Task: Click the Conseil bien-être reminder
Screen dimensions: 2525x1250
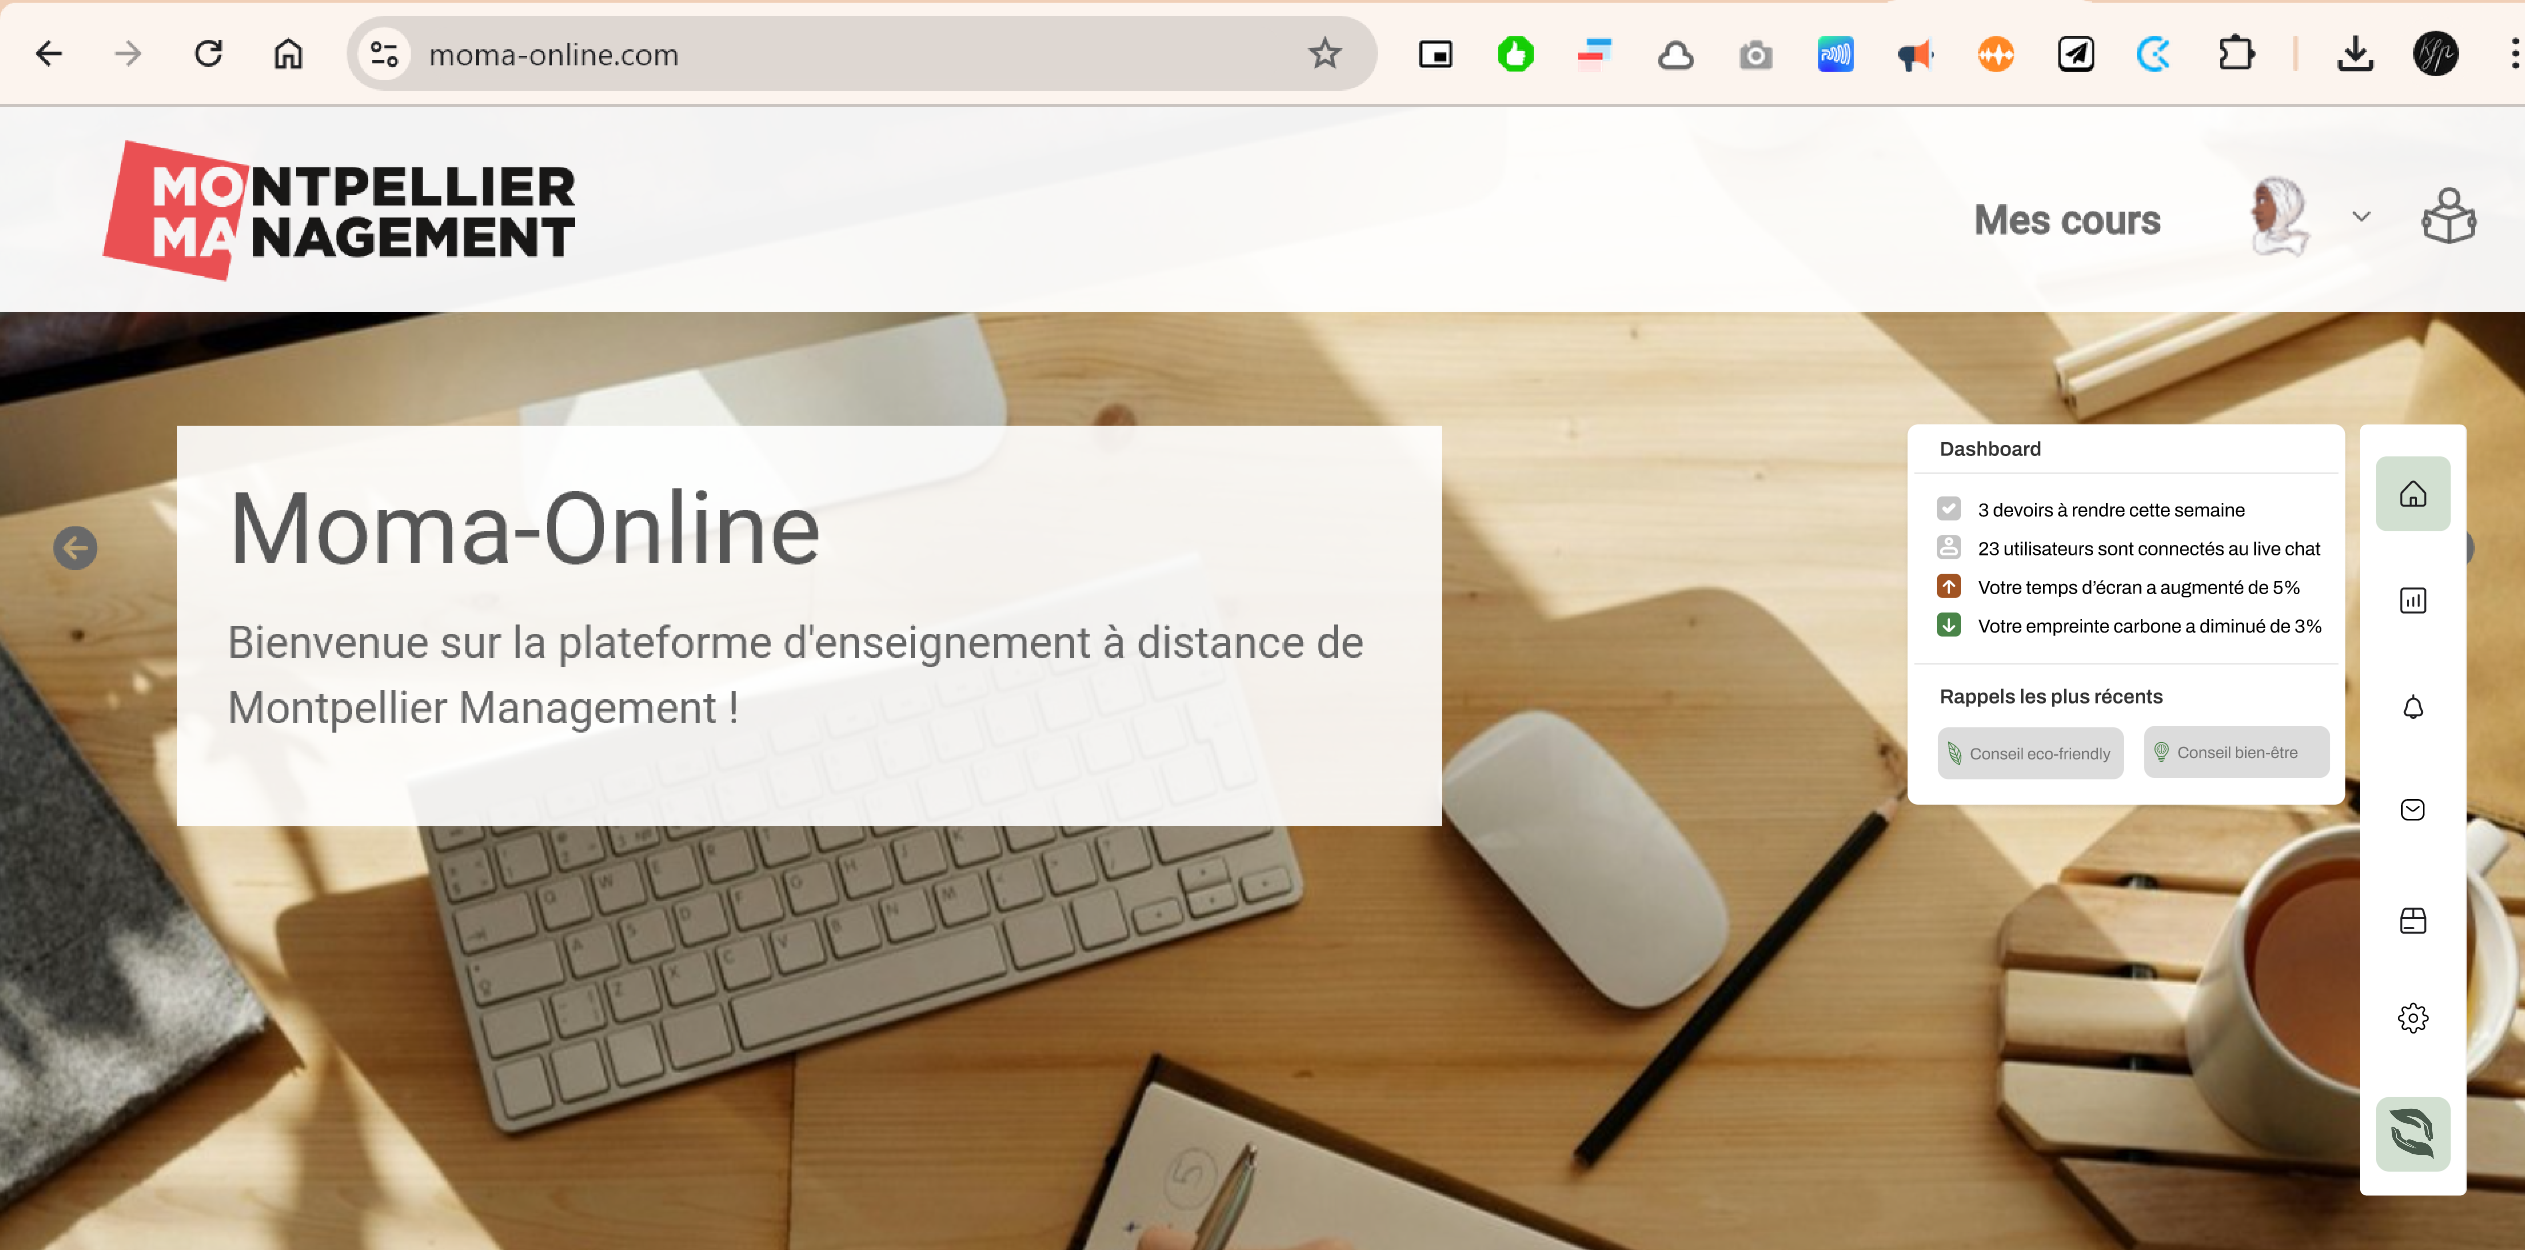Action: tap(2236, 752)
